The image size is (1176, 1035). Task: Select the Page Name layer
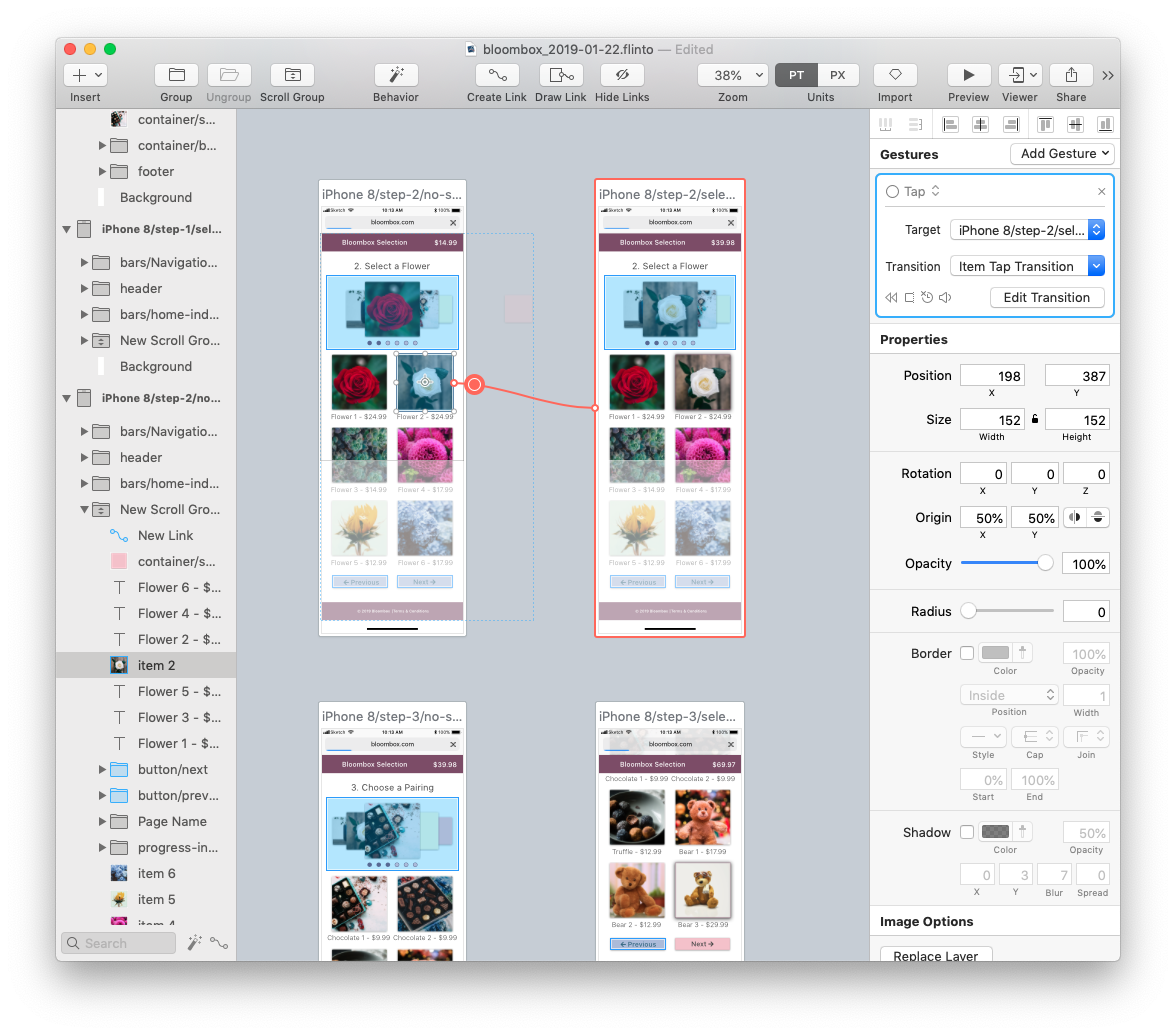point(146,821)
